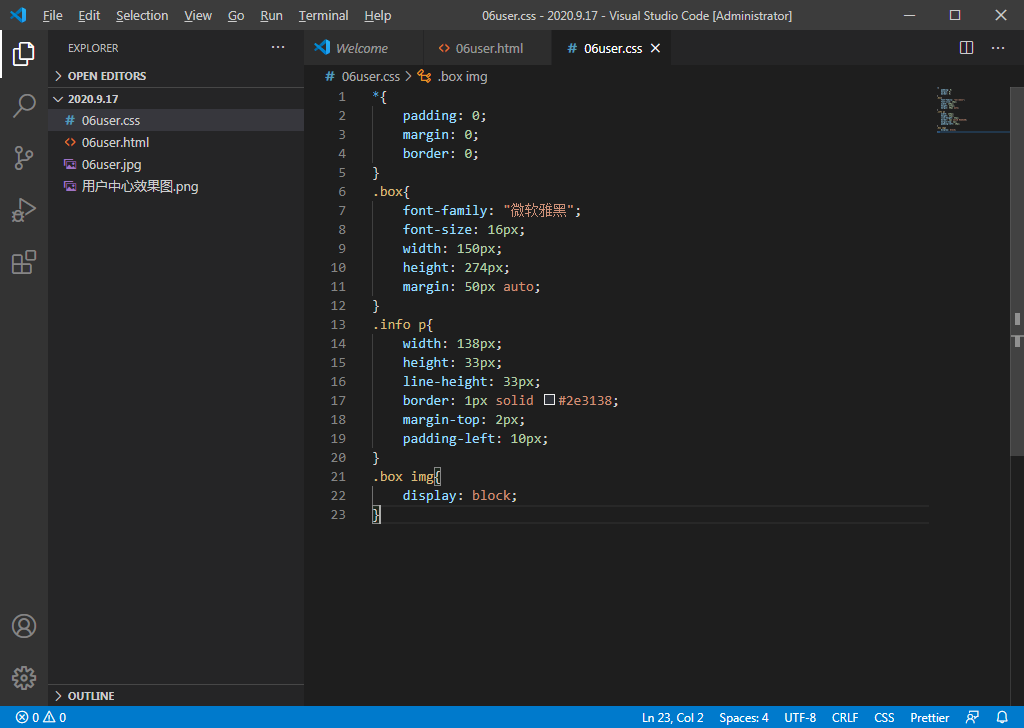This screenshot has height=728, width=1024.
Task: Open the File menu
Action: pos(52,15)
